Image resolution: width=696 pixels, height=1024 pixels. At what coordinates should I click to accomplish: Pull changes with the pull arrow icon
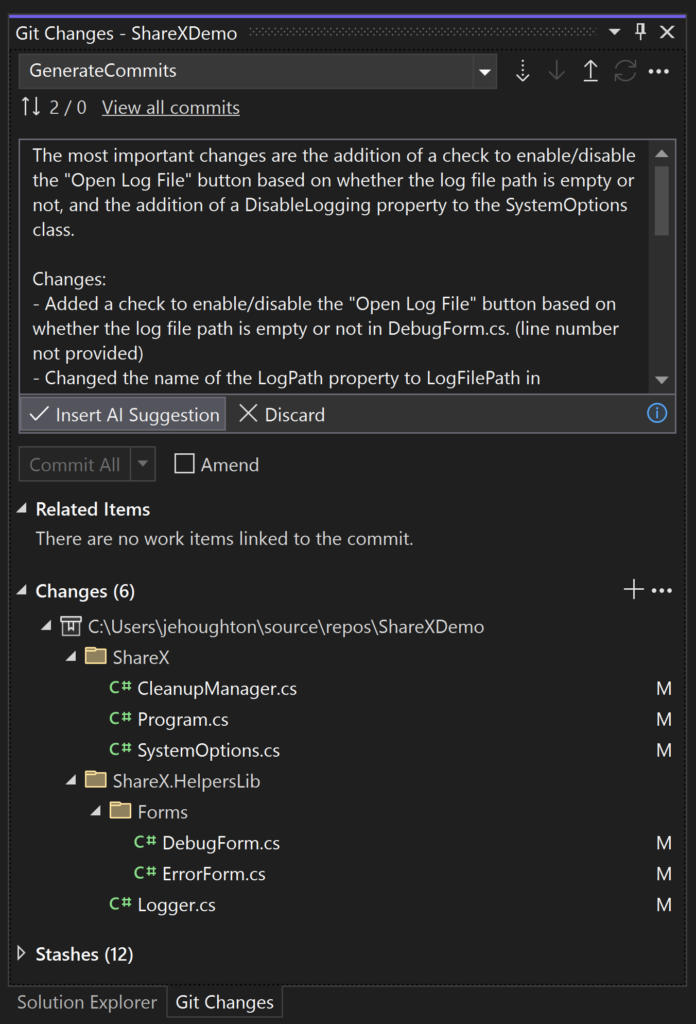[556, 71]
